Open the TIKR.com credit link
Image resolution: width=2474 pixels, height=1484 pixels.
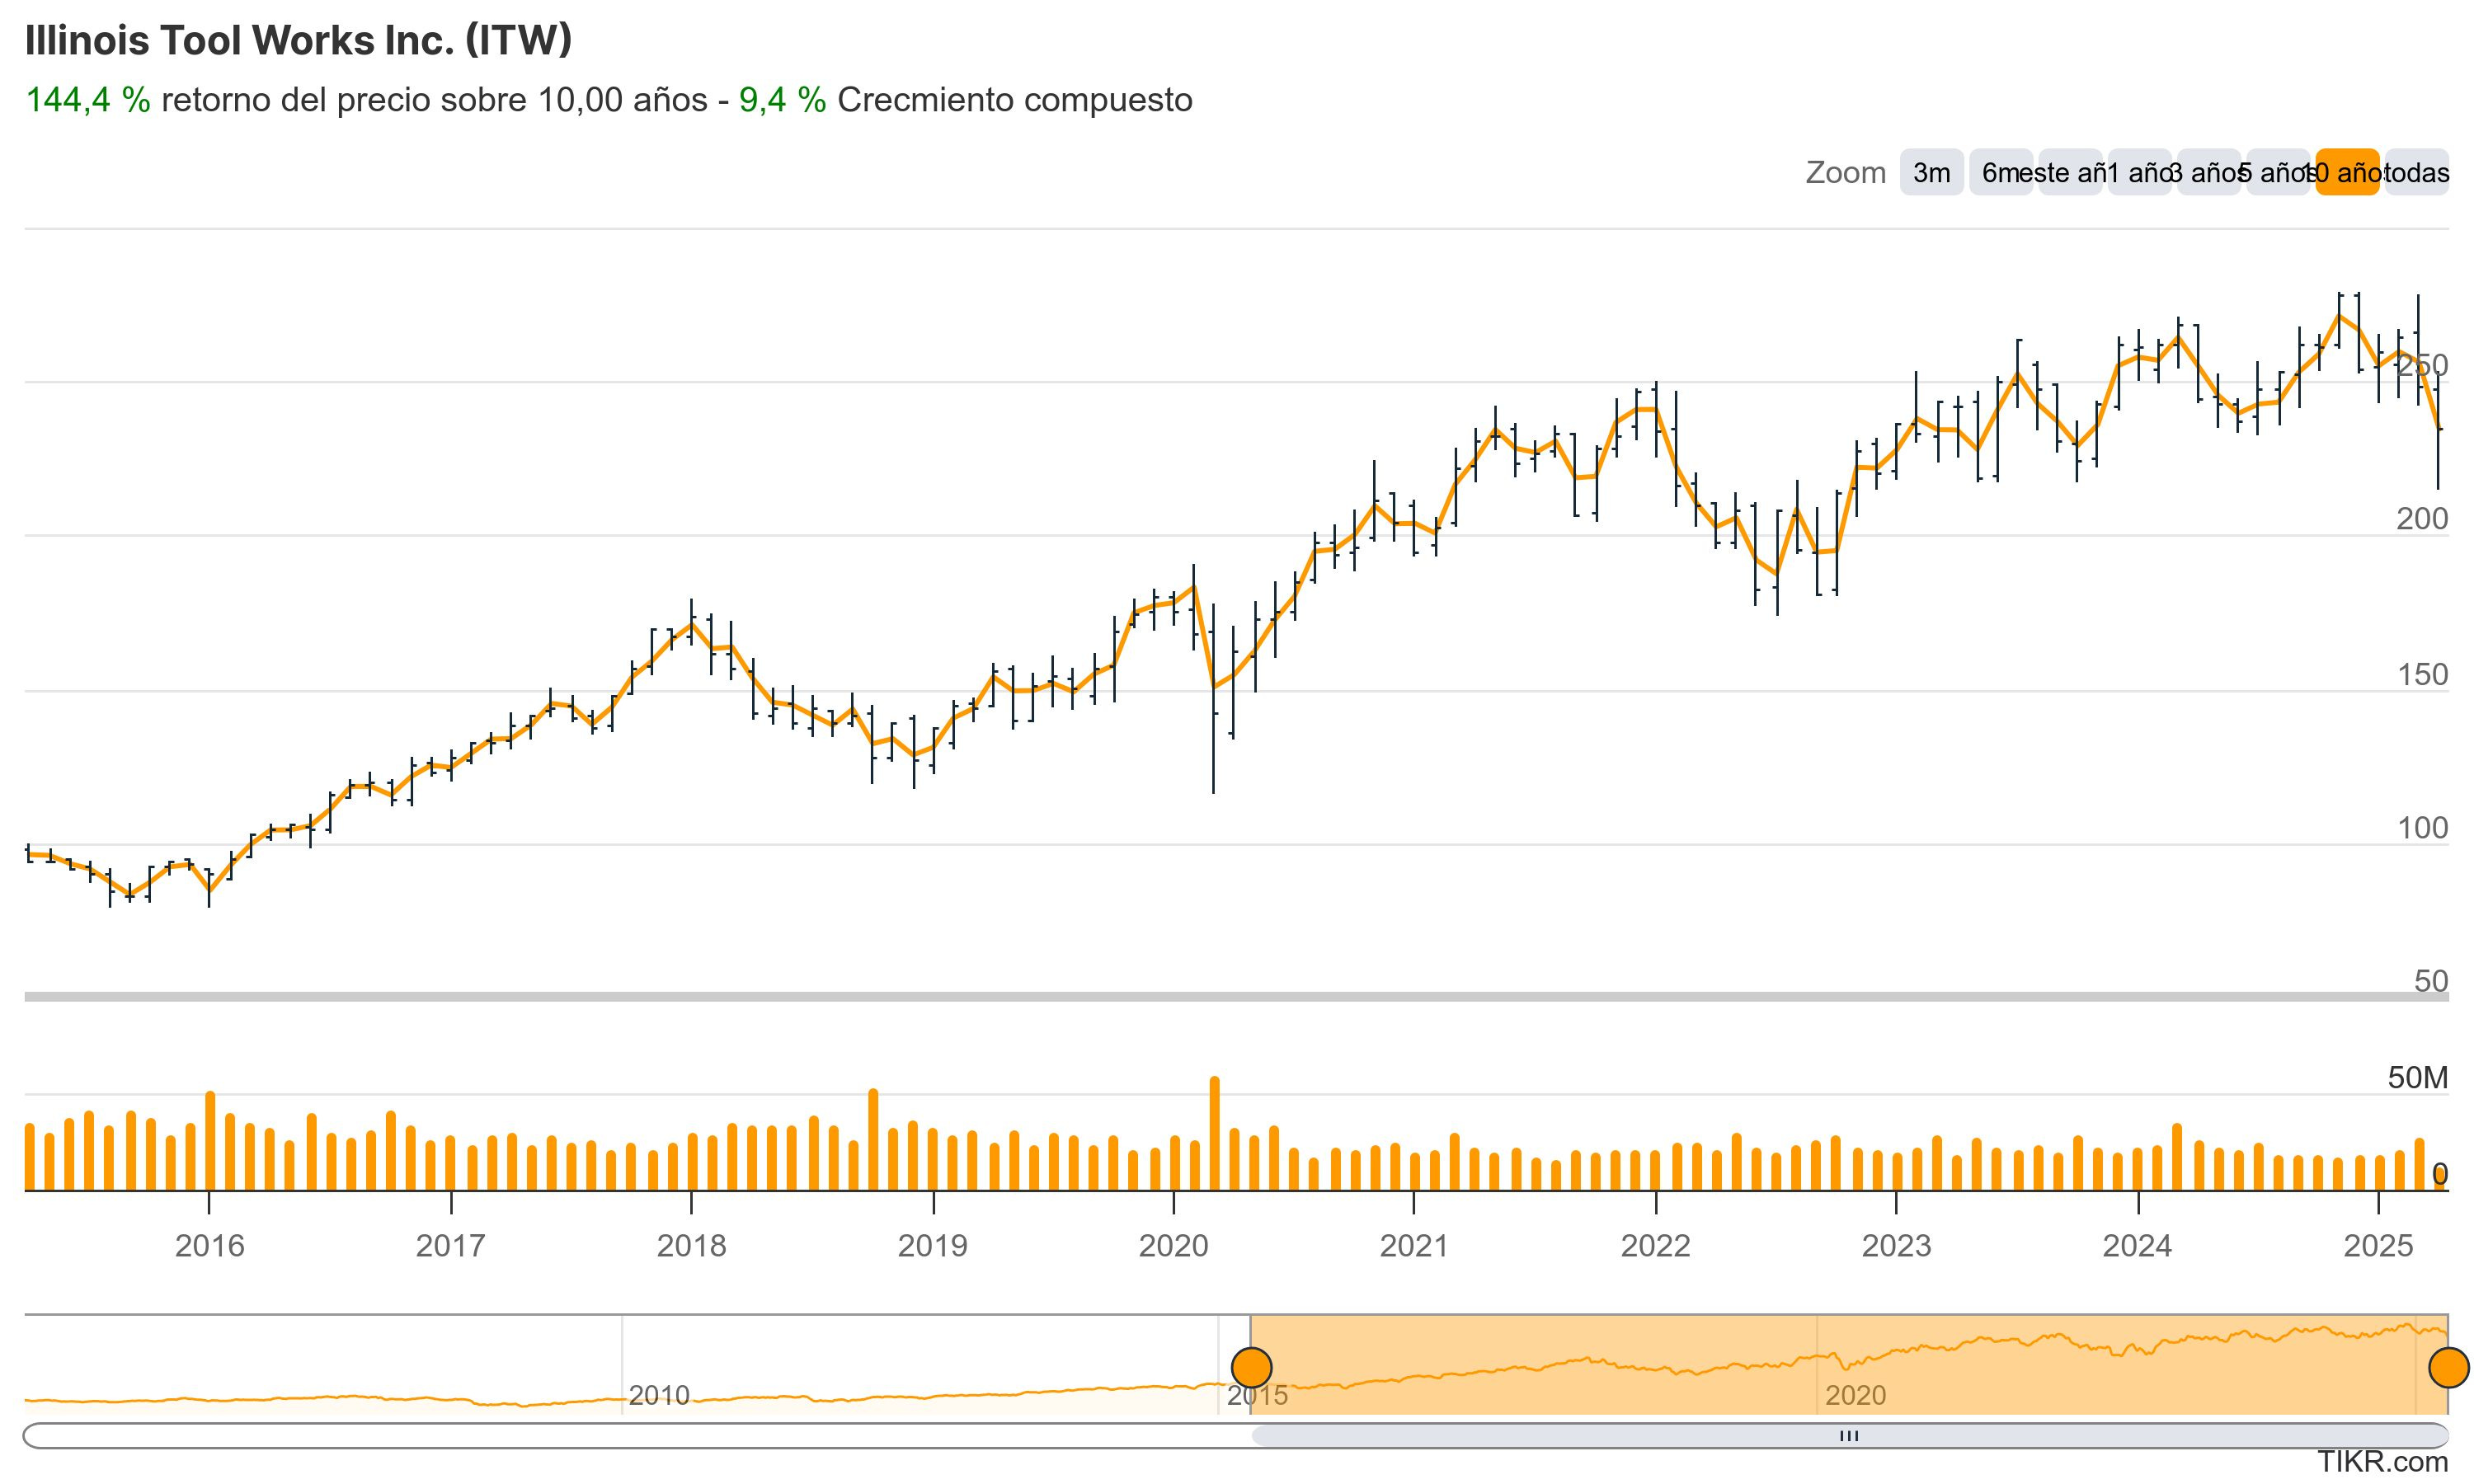pyautogui.click(x=2383, y=1462)
